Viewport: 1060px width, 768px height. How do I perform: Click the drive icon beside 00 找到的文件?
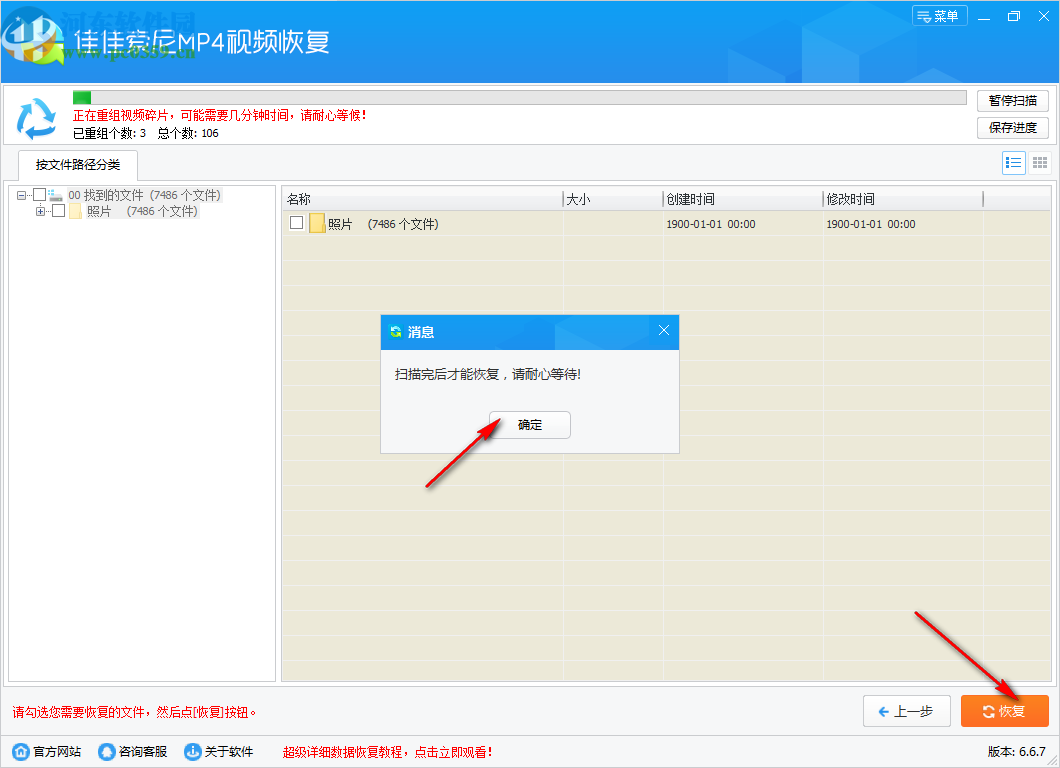pos(55,195)
